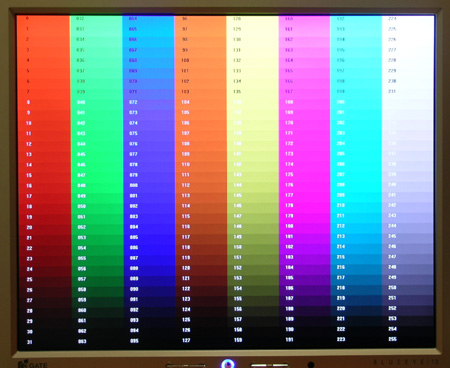This screenshot has height=368, width=450.
Task: Choose the brown swatch numbered 117
Action: pyautogui.click(x=201, y=237)
